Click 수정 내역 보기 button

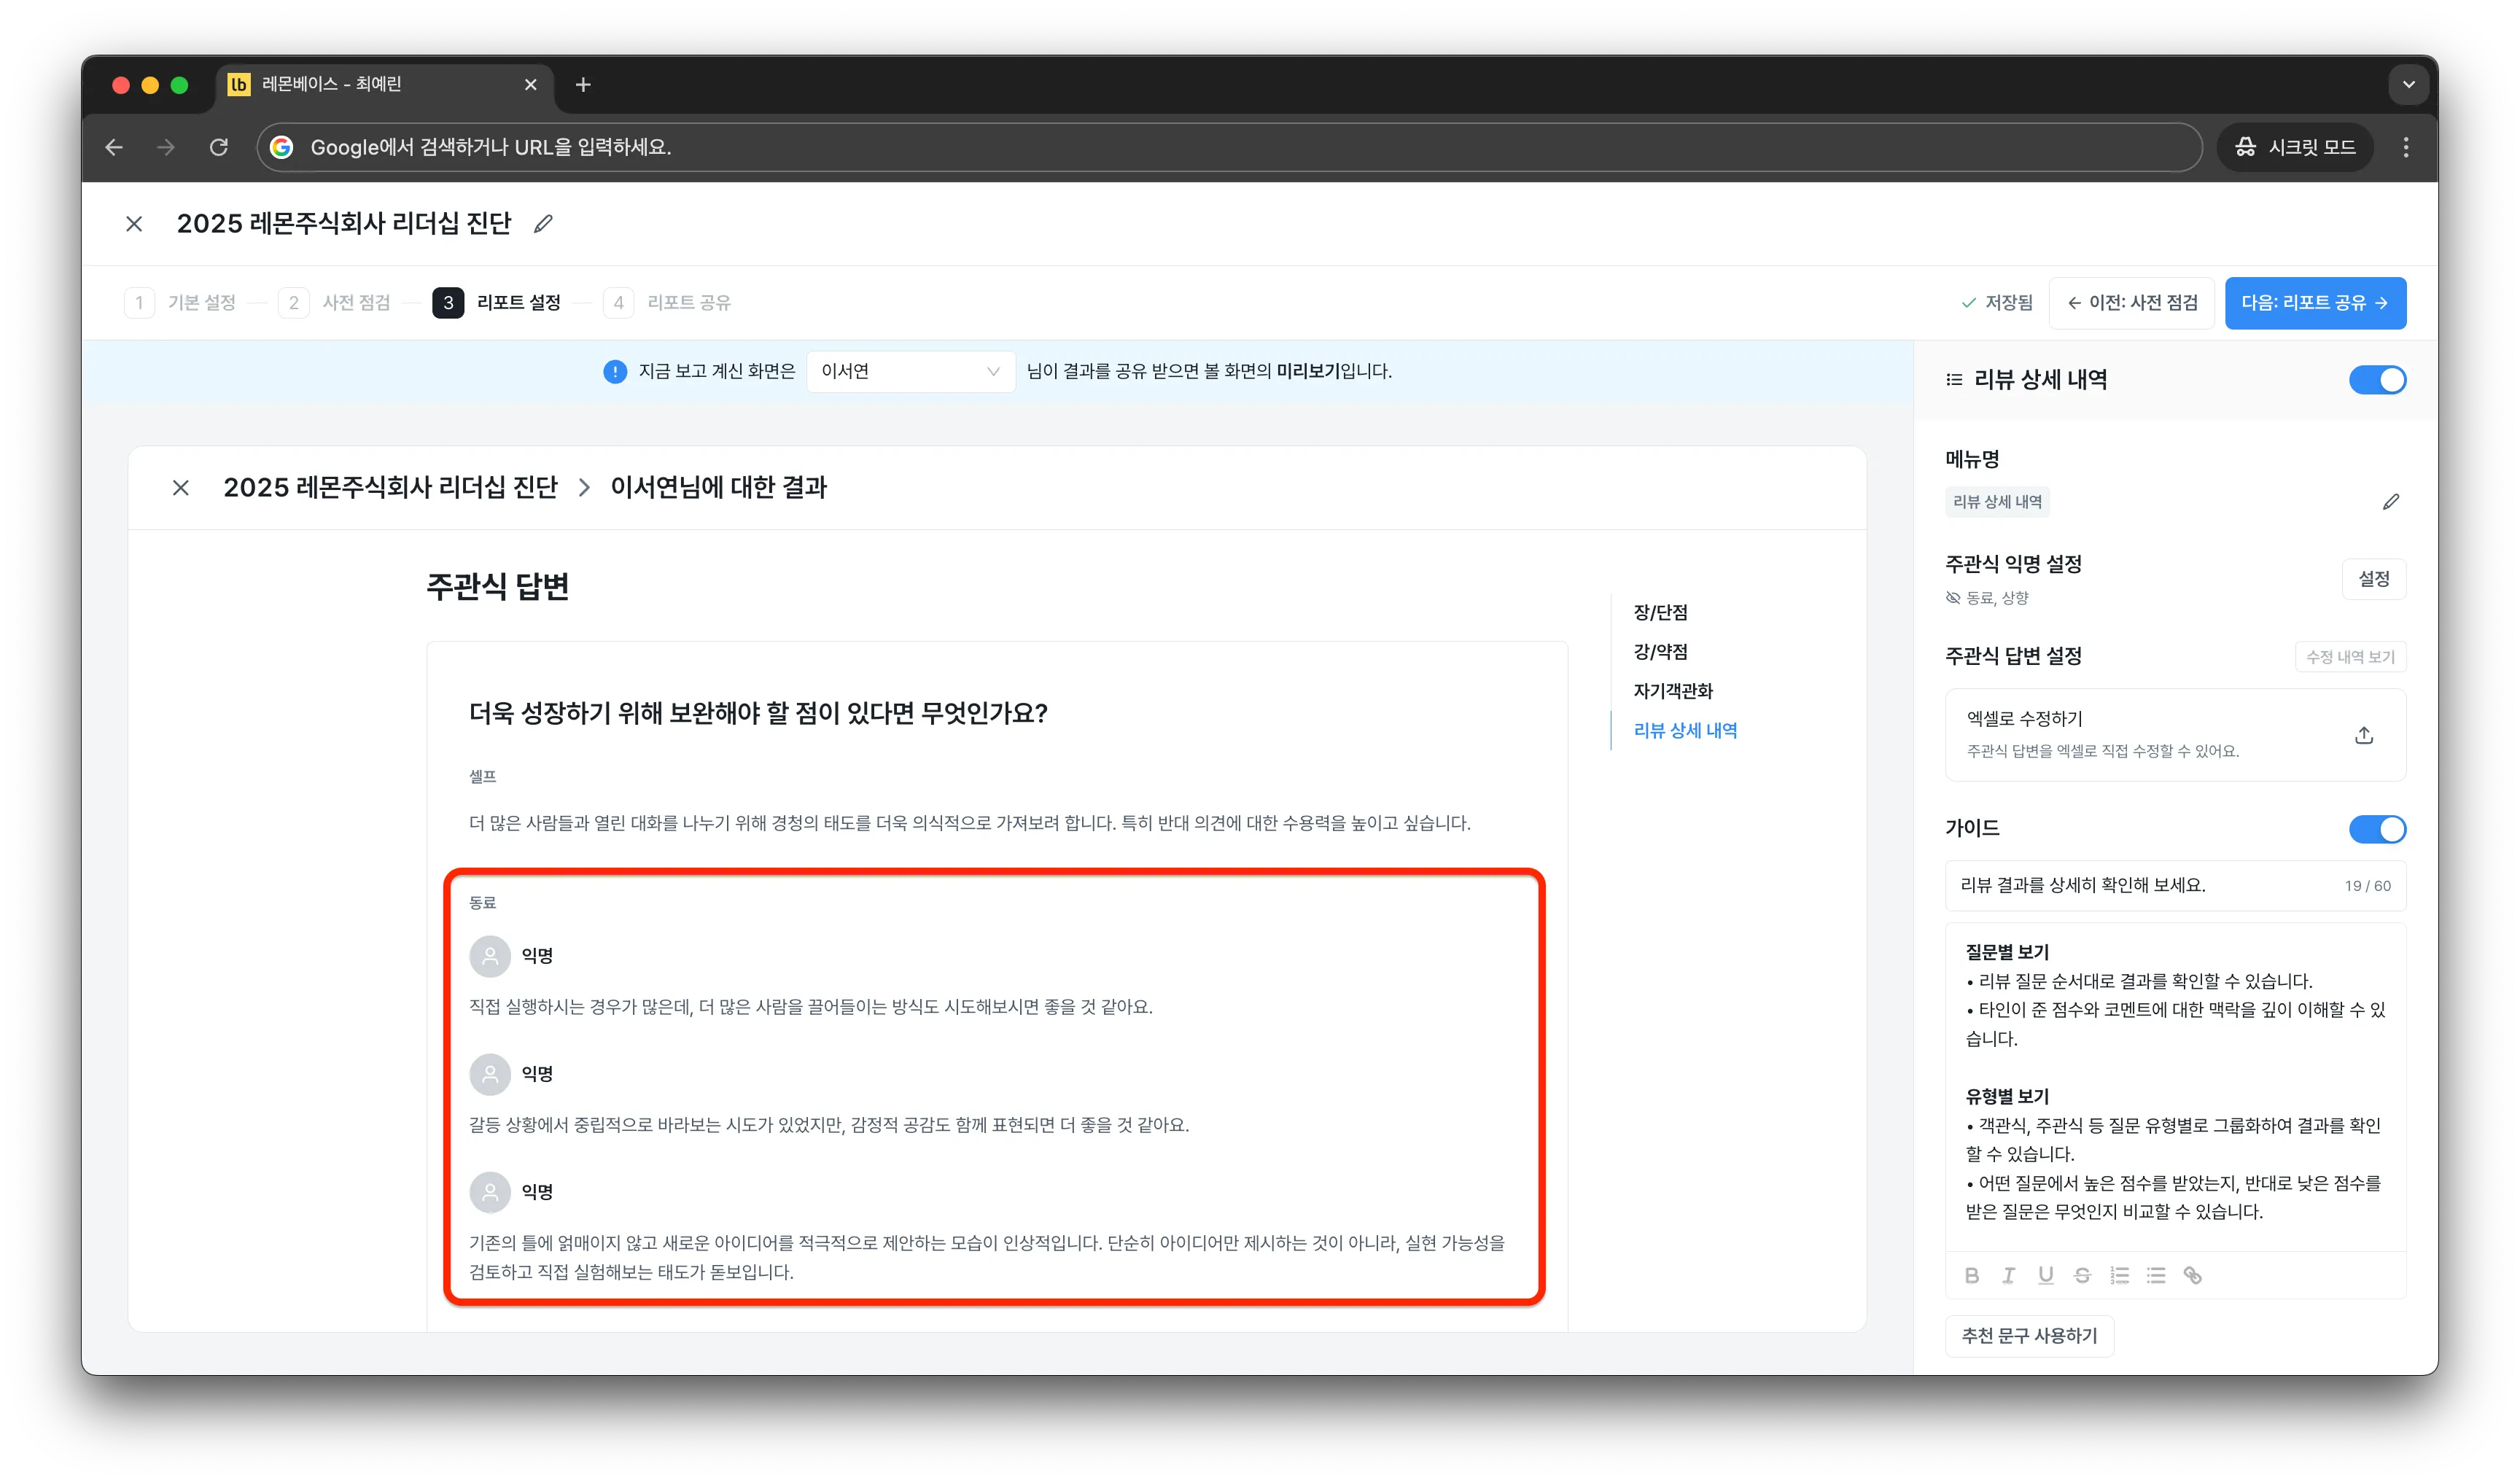coord(2350,657)
